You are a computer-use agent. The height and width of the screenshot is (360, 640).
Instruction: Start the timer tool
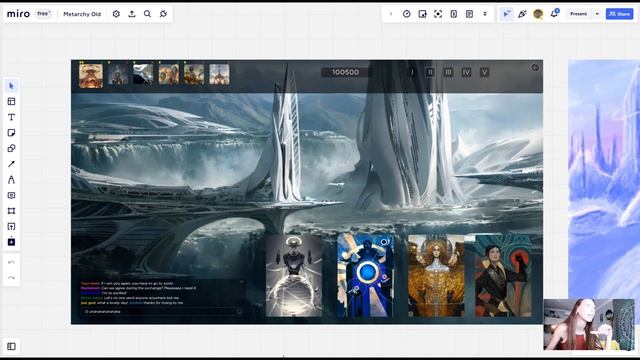tap(407, 14)
